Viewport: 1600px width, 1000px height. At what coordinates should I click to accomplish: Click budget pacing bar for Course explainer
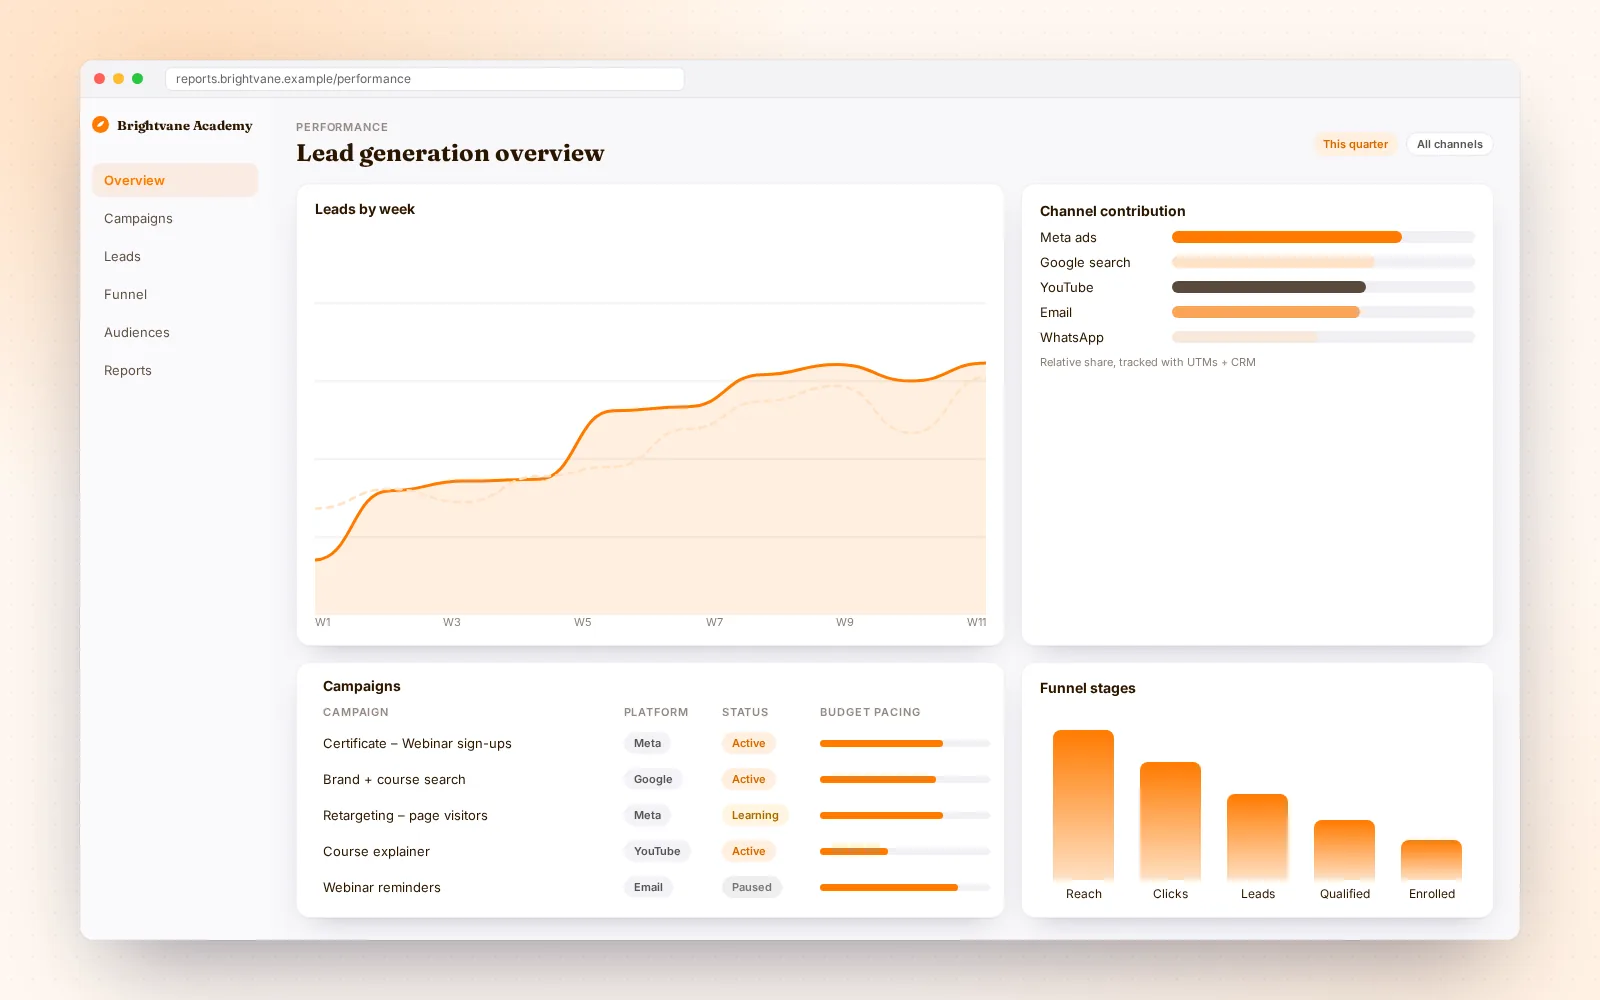(x=904, y=851)
